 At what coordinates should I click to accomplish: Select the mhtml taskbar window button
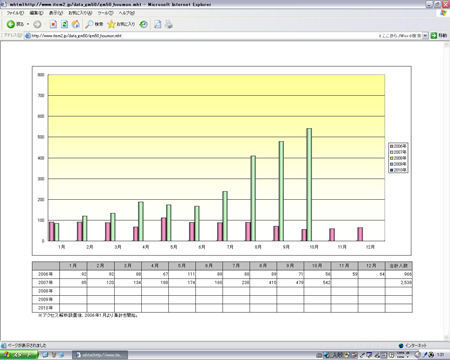(x=100, y=355)
